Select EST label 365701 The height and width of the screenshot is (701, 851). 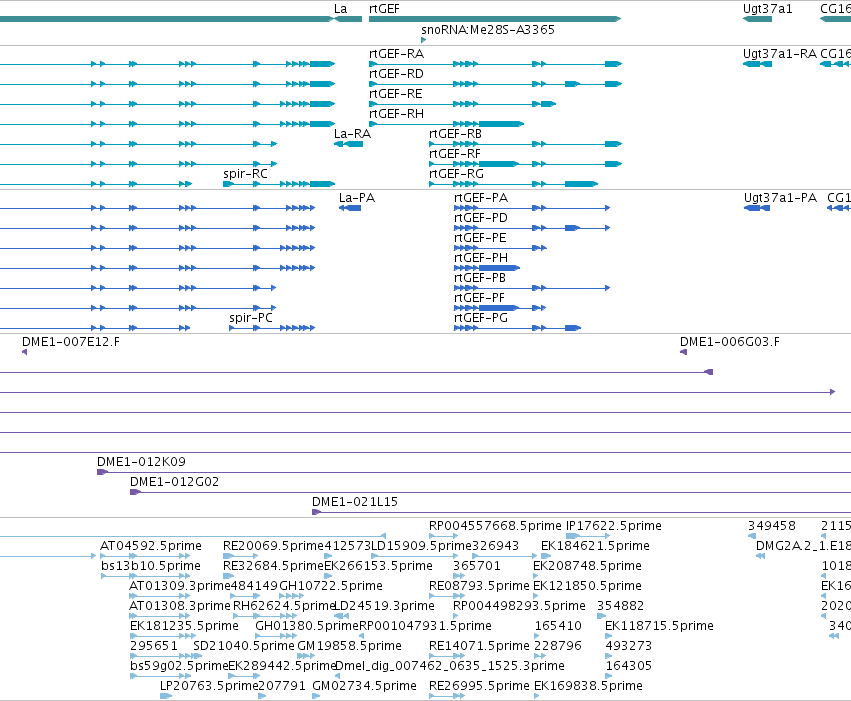click(477, 566)
